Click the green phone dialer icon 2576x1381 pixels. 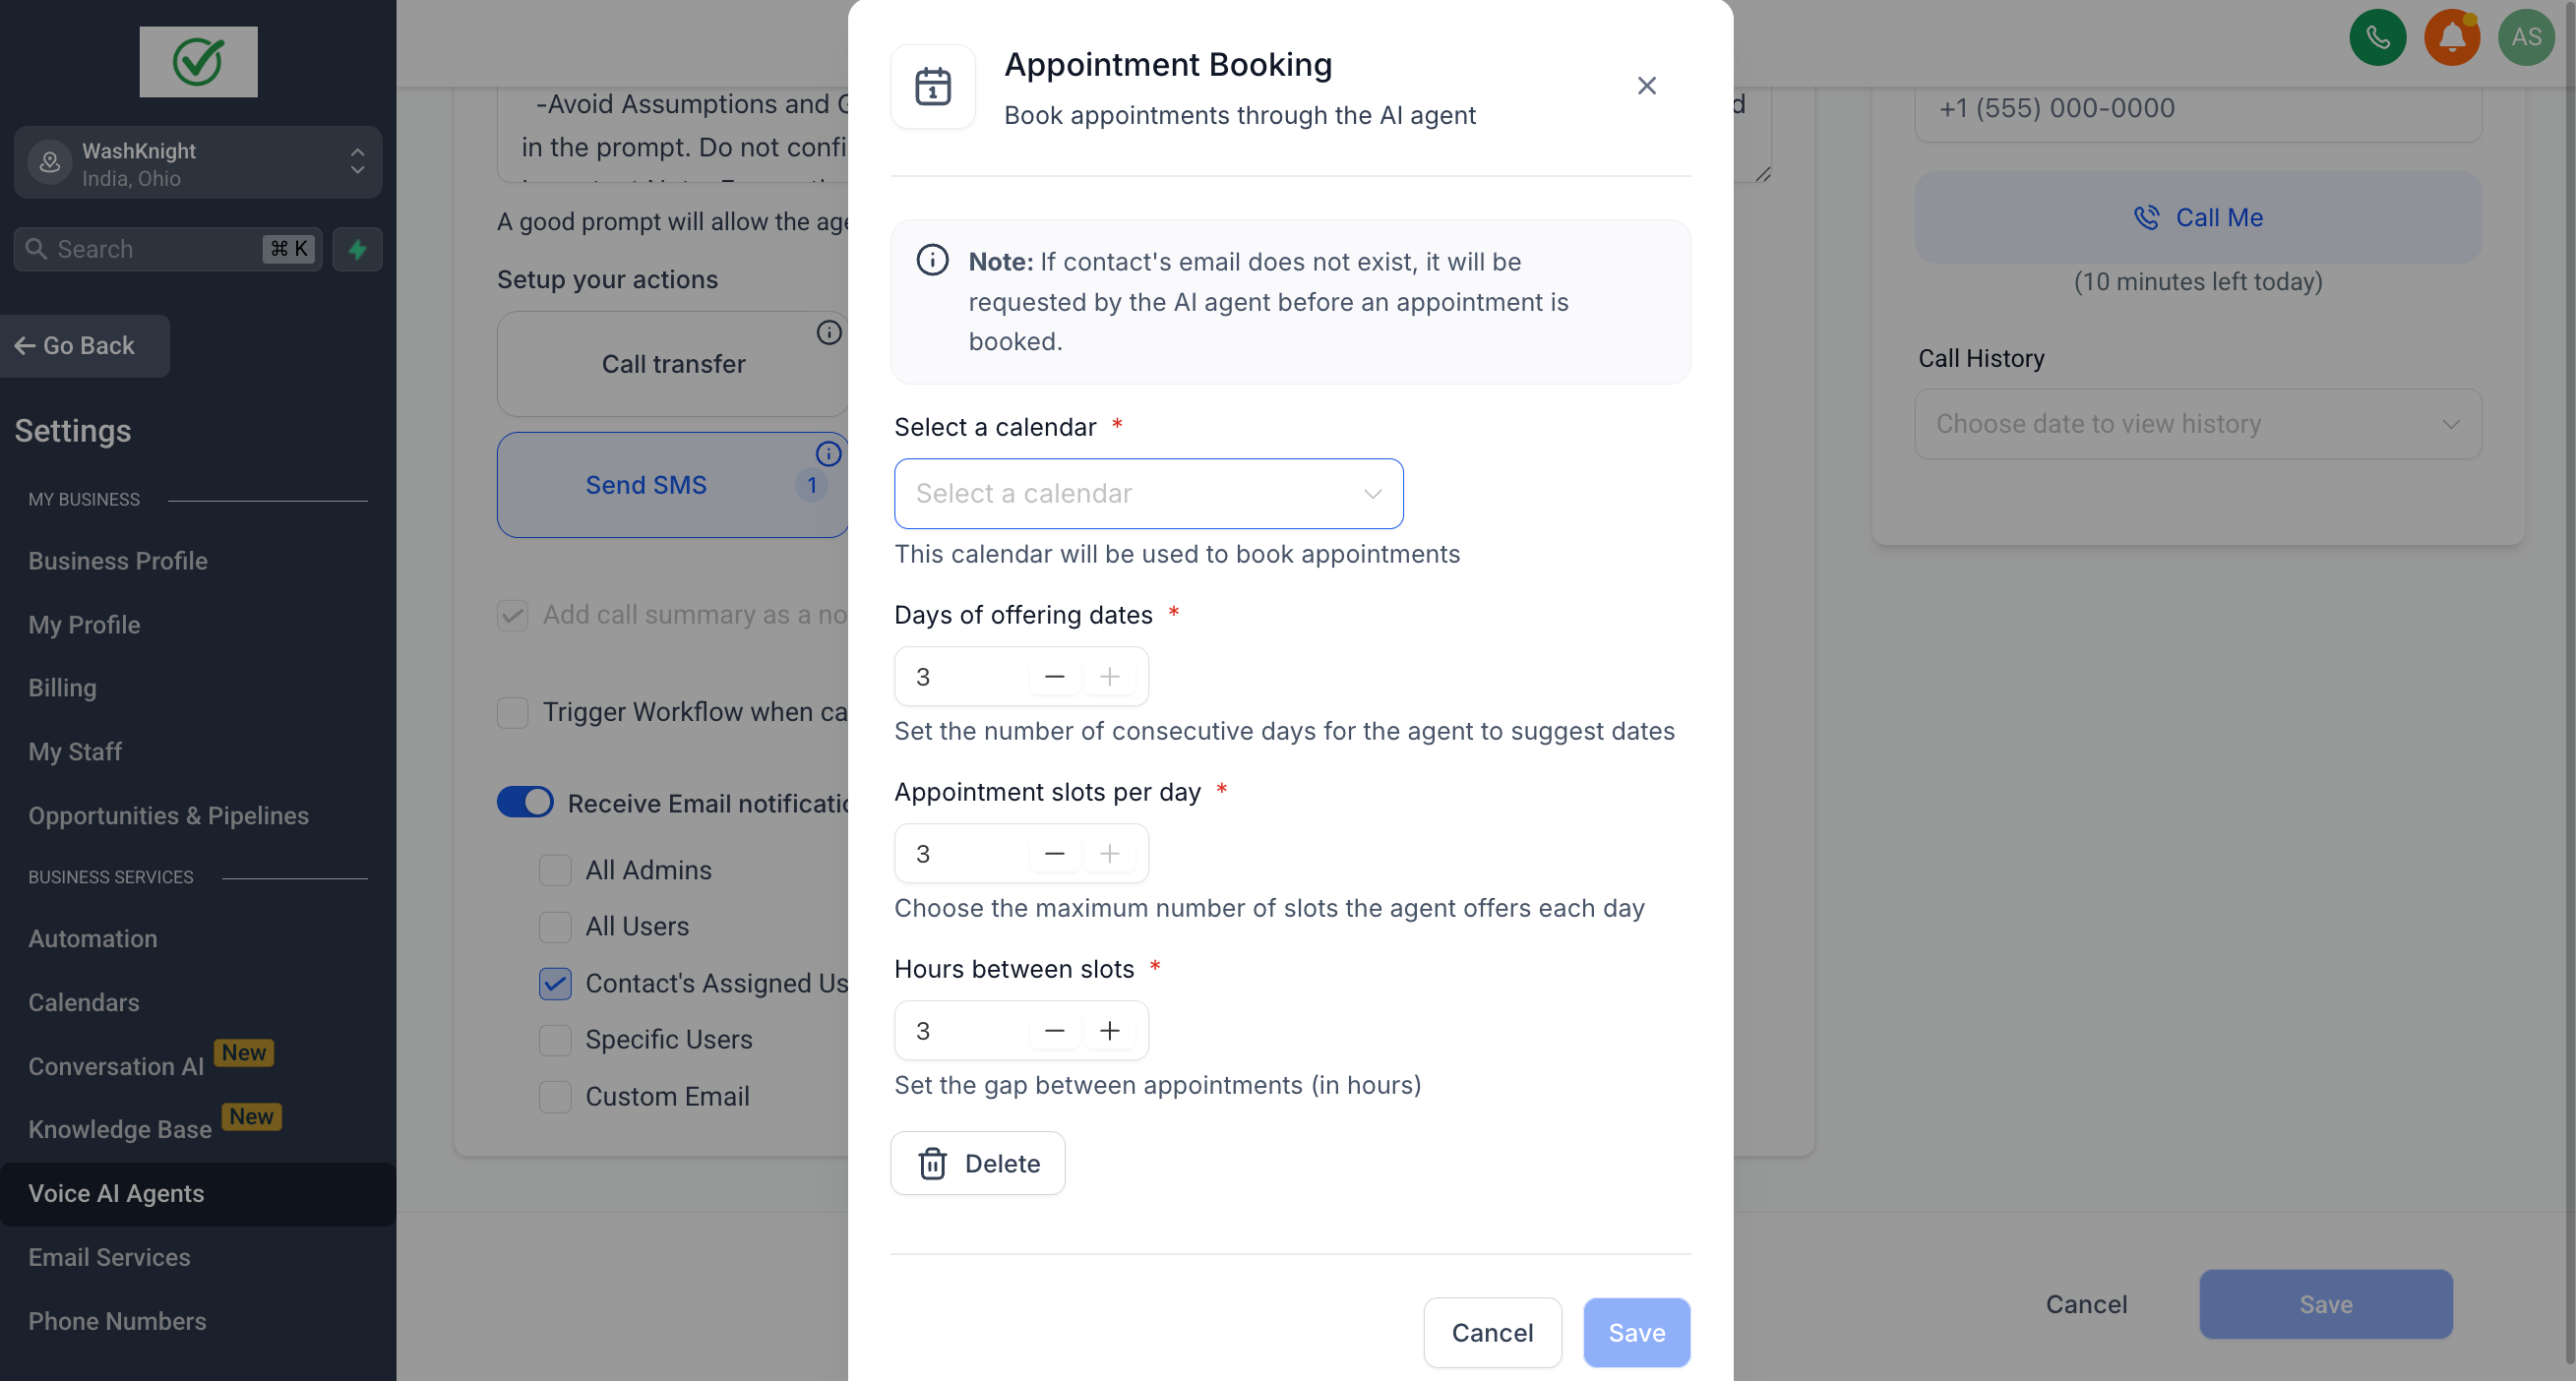[2377, 38]
